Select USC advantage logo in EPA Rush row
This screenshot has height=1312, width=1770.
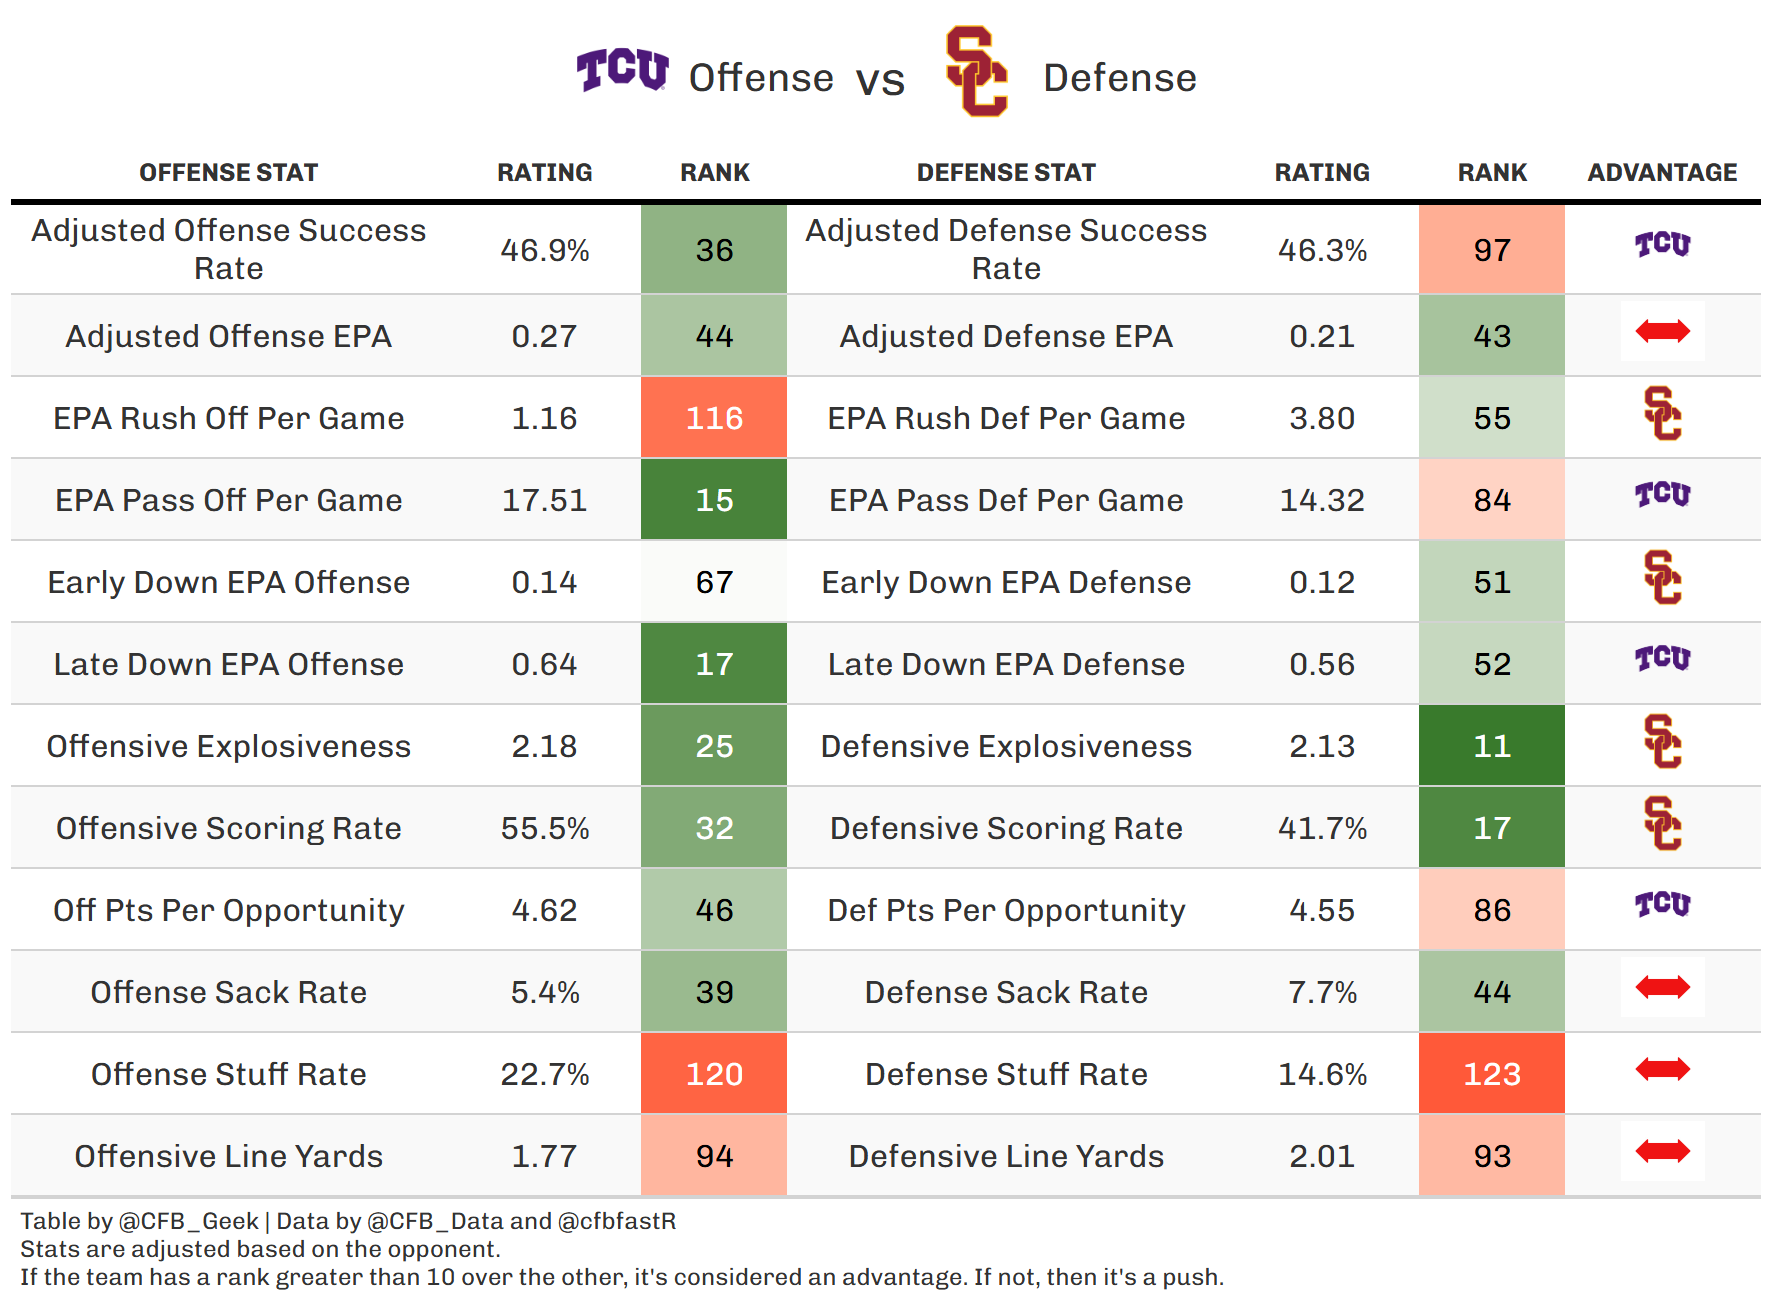1662,414
